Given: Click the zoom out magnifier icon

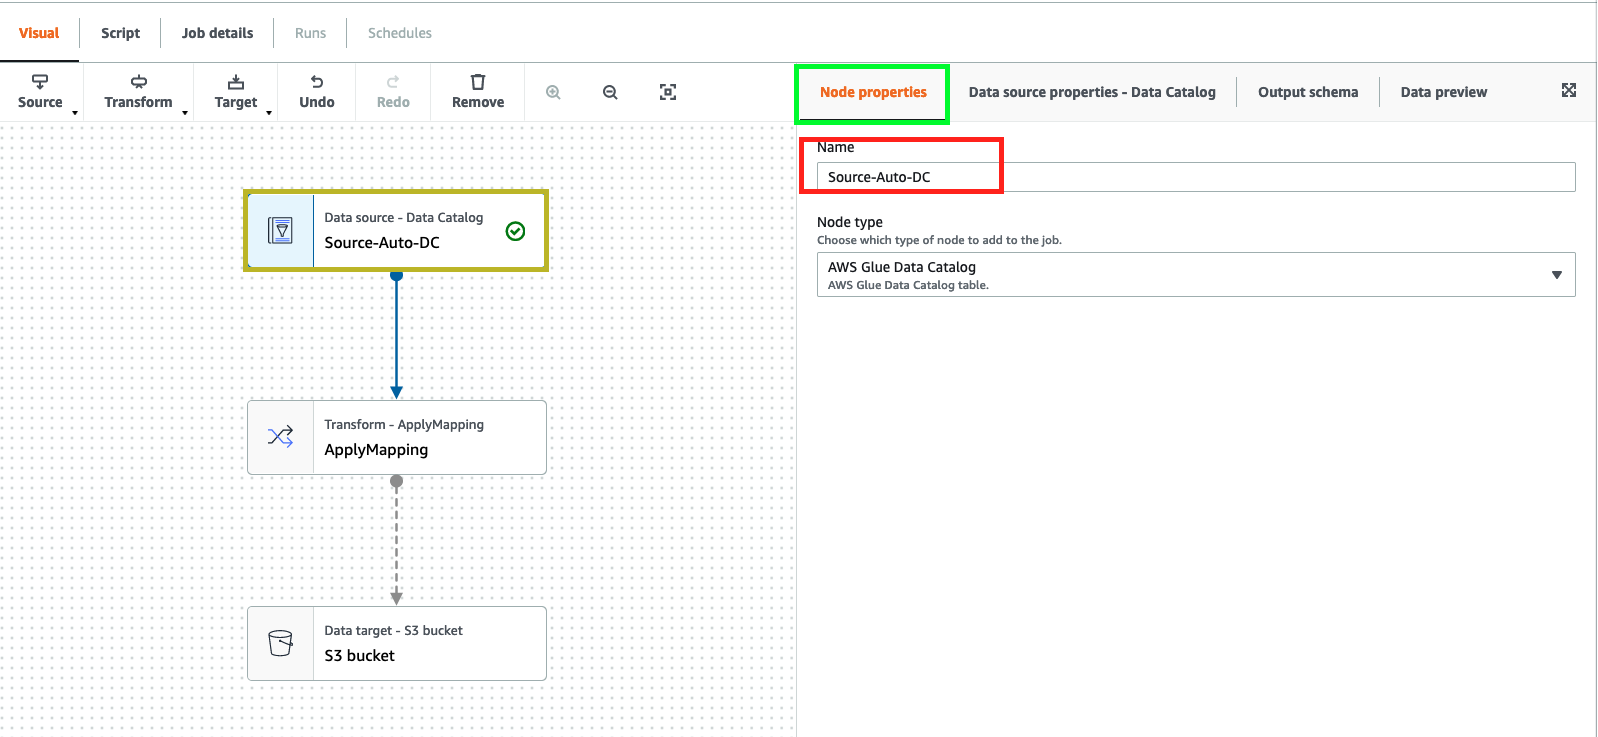Looking at the screenshot, I should [x=610, y=92].
